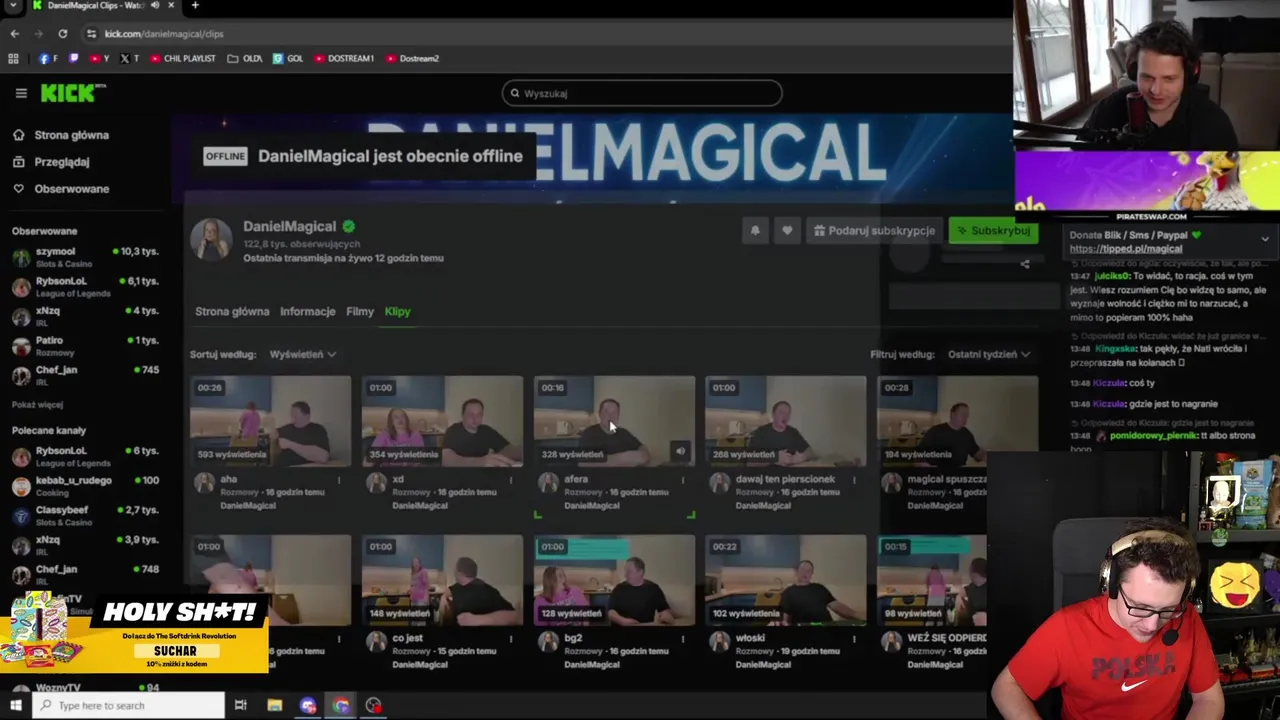This screenshot has width=1280, height=720.
Task: Open three-dot menu for dawaj ten pierscionek
Action: 854,480
